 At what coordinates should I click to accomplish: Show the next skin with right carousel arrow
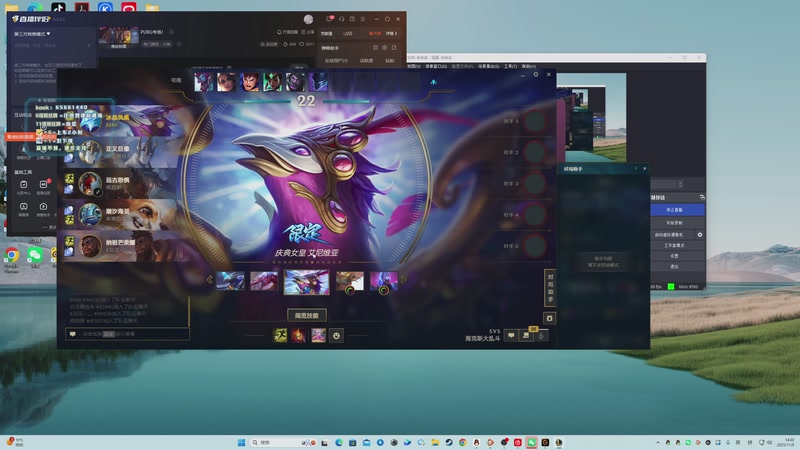[x=404, y=280]
